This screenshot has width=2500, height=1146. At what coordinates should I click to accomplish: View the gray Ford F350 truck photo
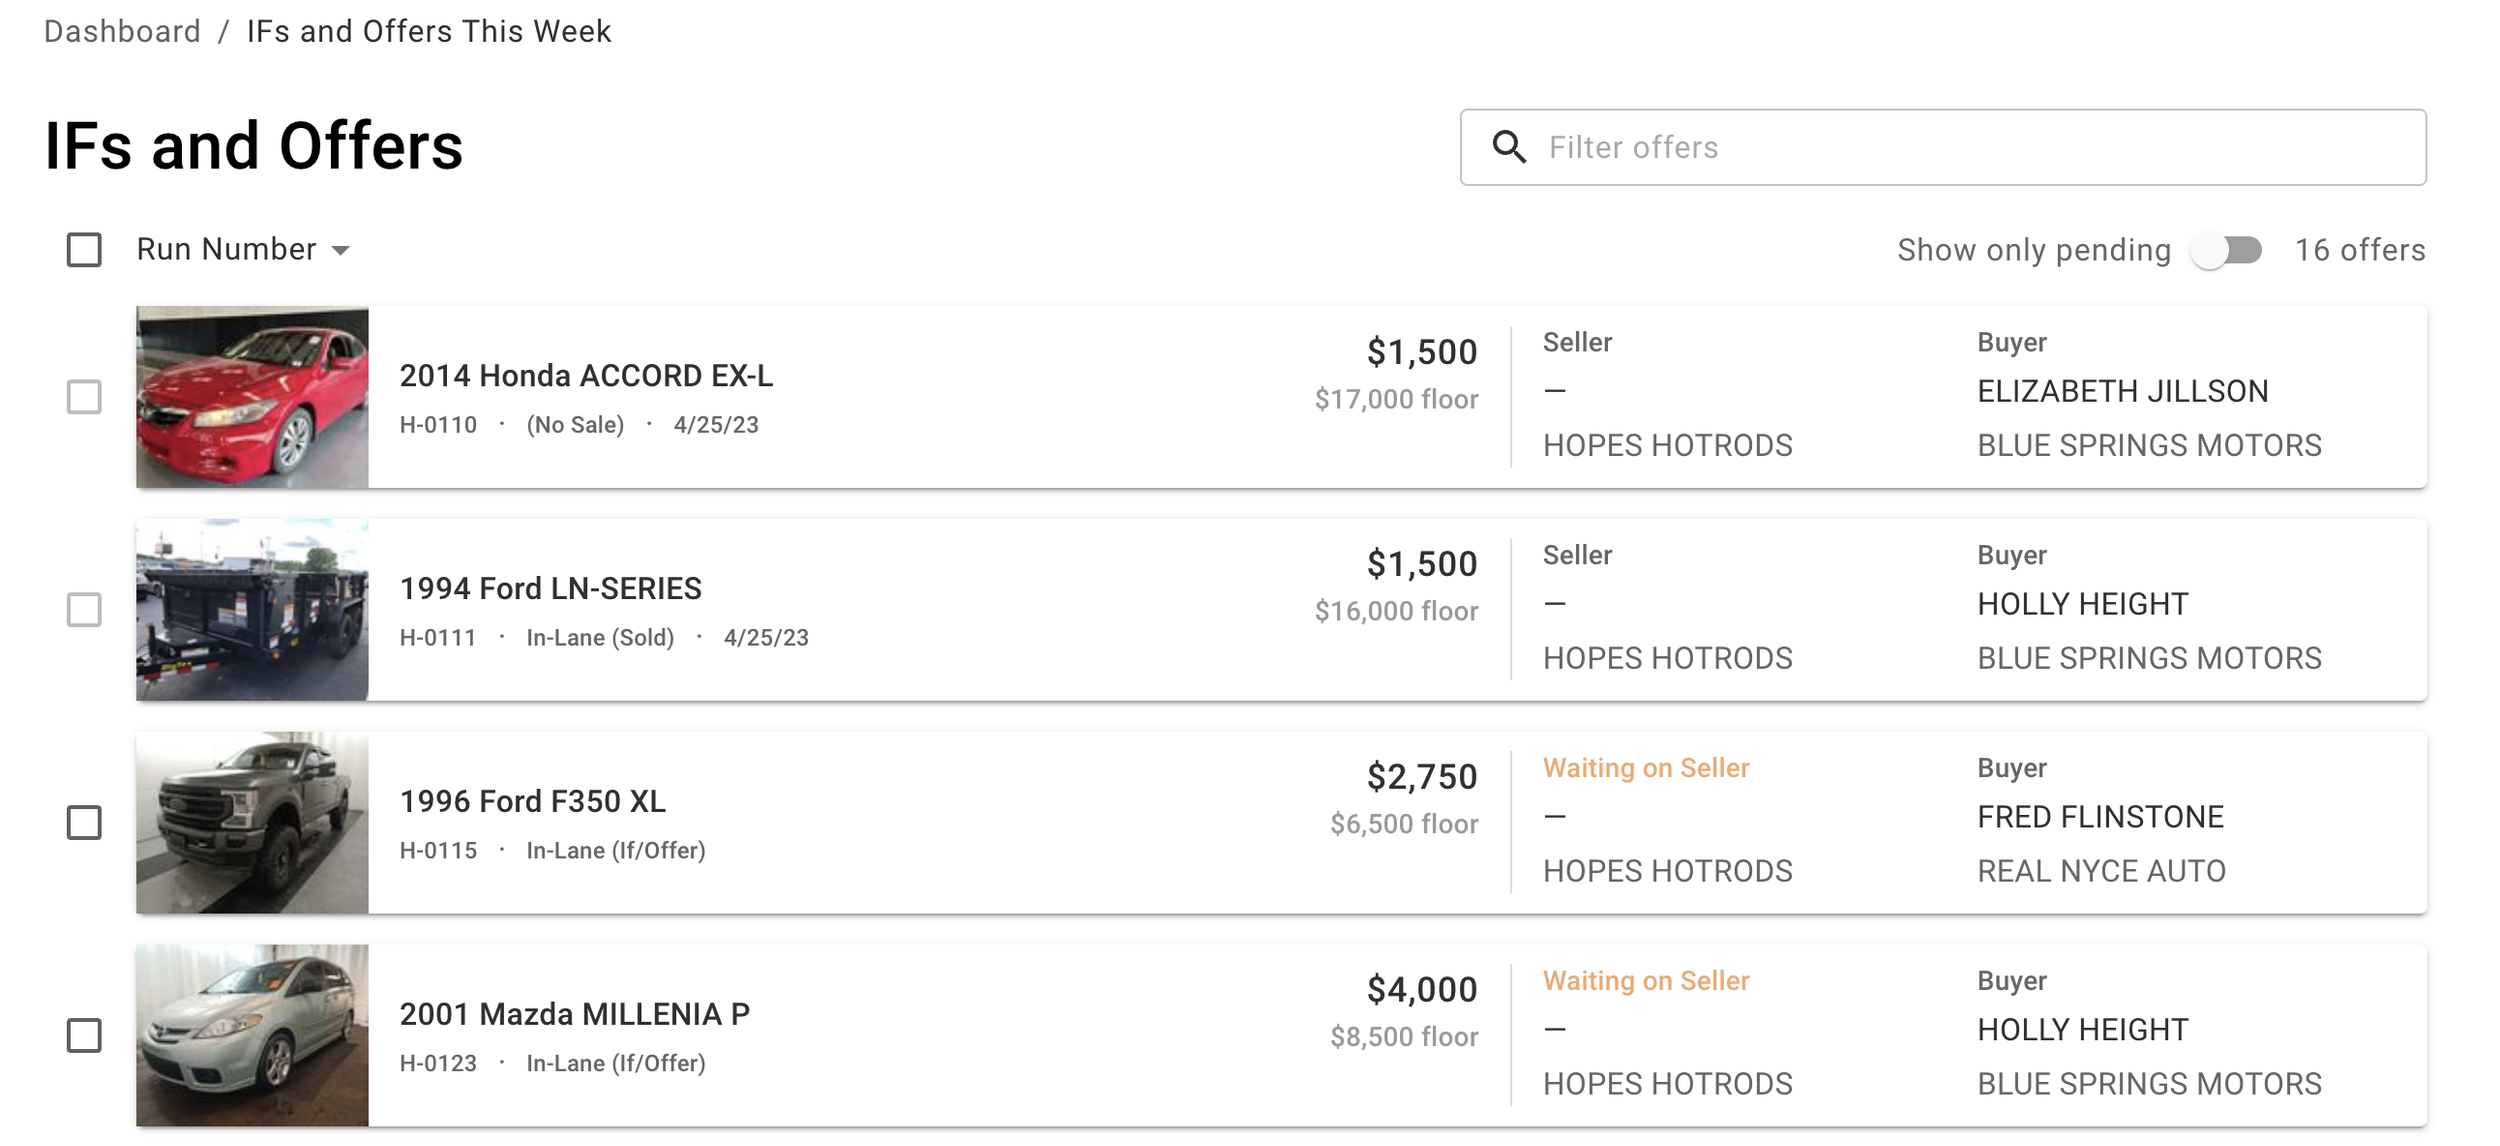coord(252,823)
